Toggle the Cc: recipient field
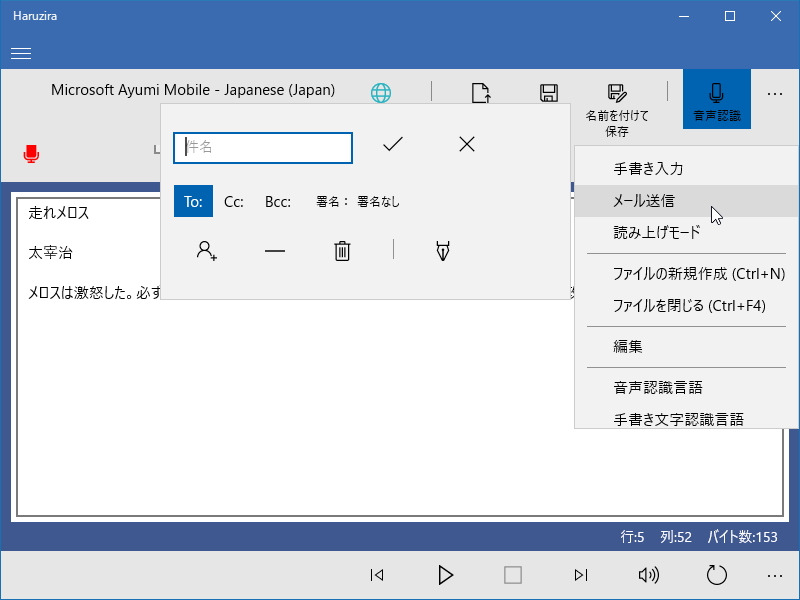This screenshot has width=800, height=600. click(233, 201)
